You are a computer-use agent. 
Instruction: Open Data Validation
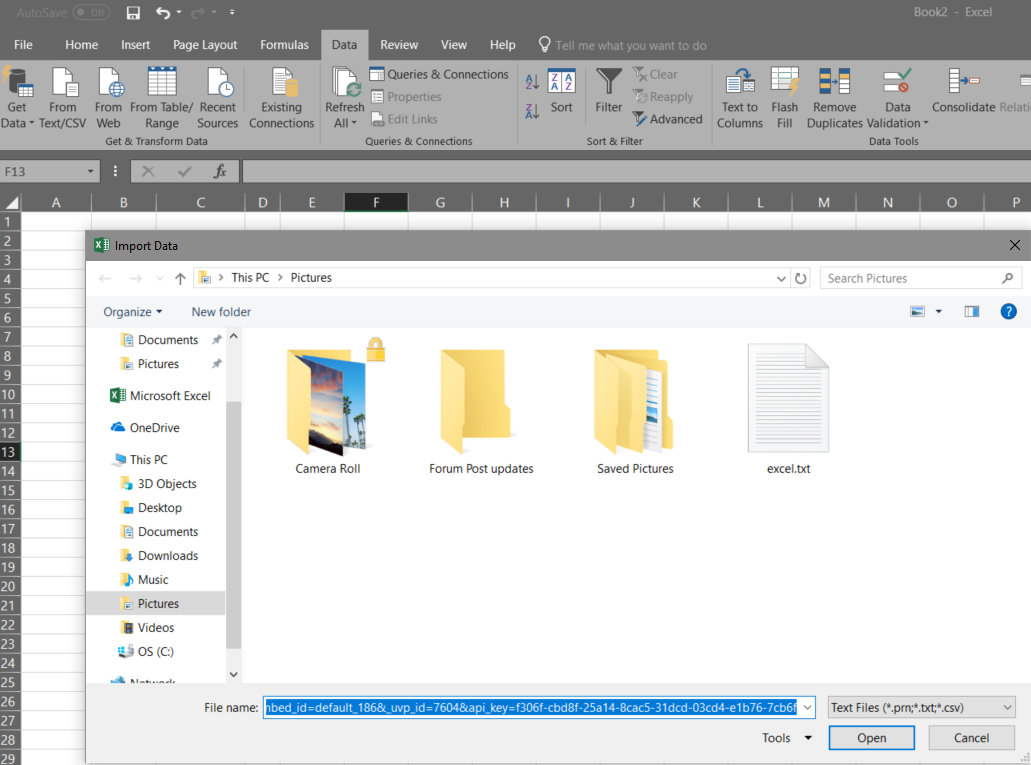898,97
